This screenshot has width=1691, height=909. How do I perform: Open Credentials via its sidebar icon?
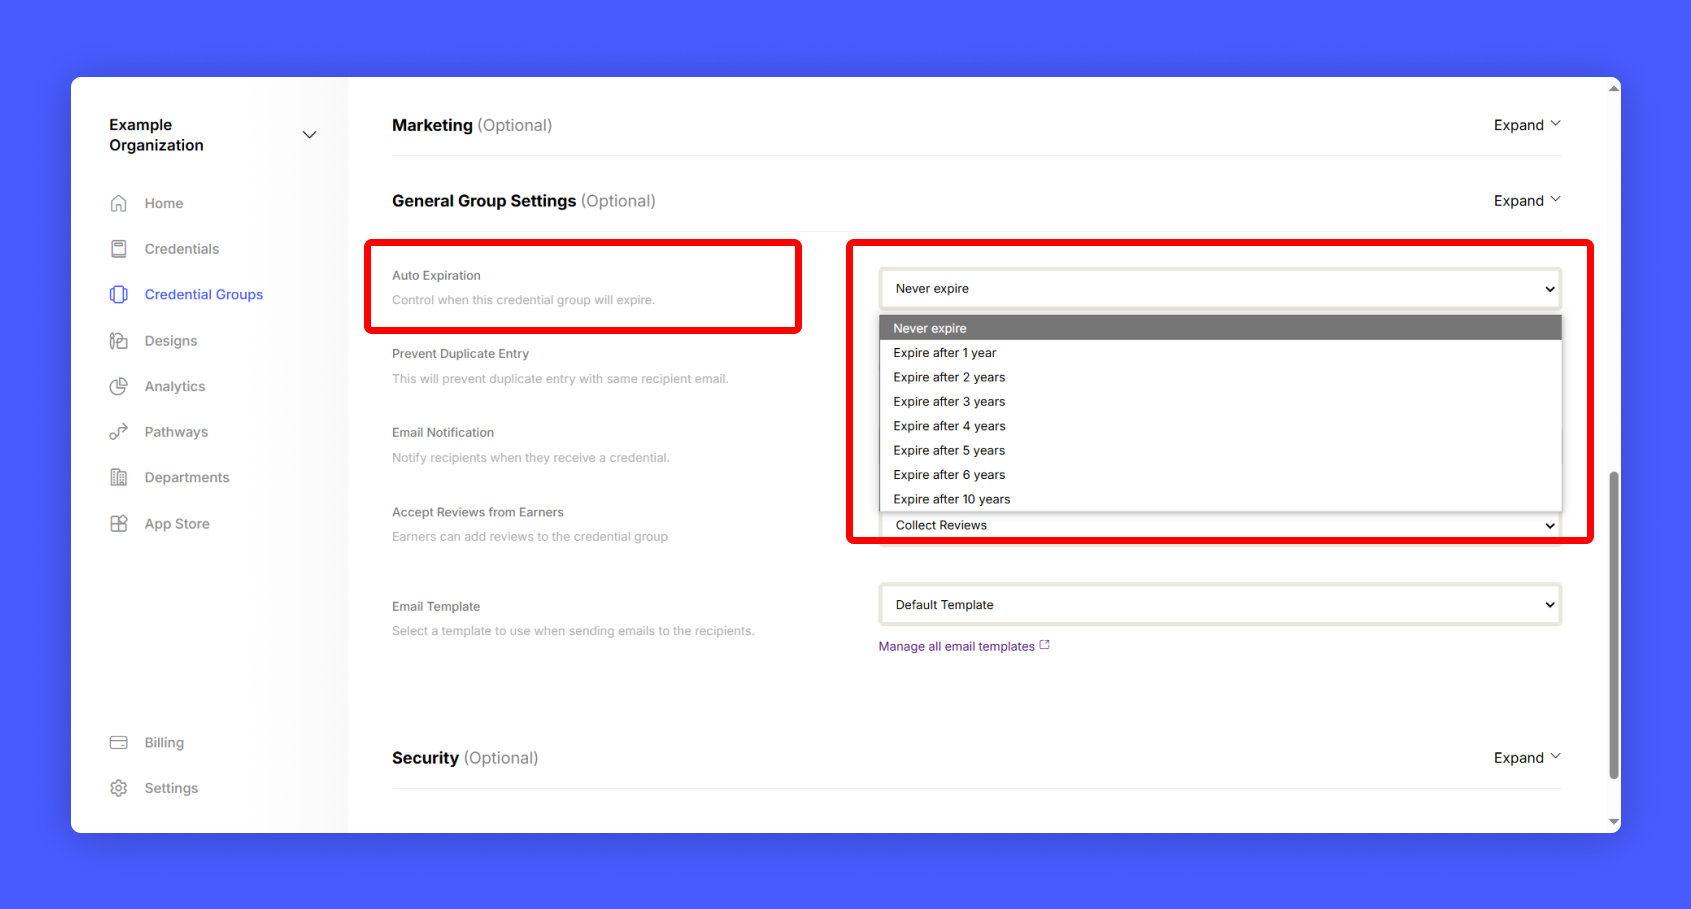[x=118, y=249]
